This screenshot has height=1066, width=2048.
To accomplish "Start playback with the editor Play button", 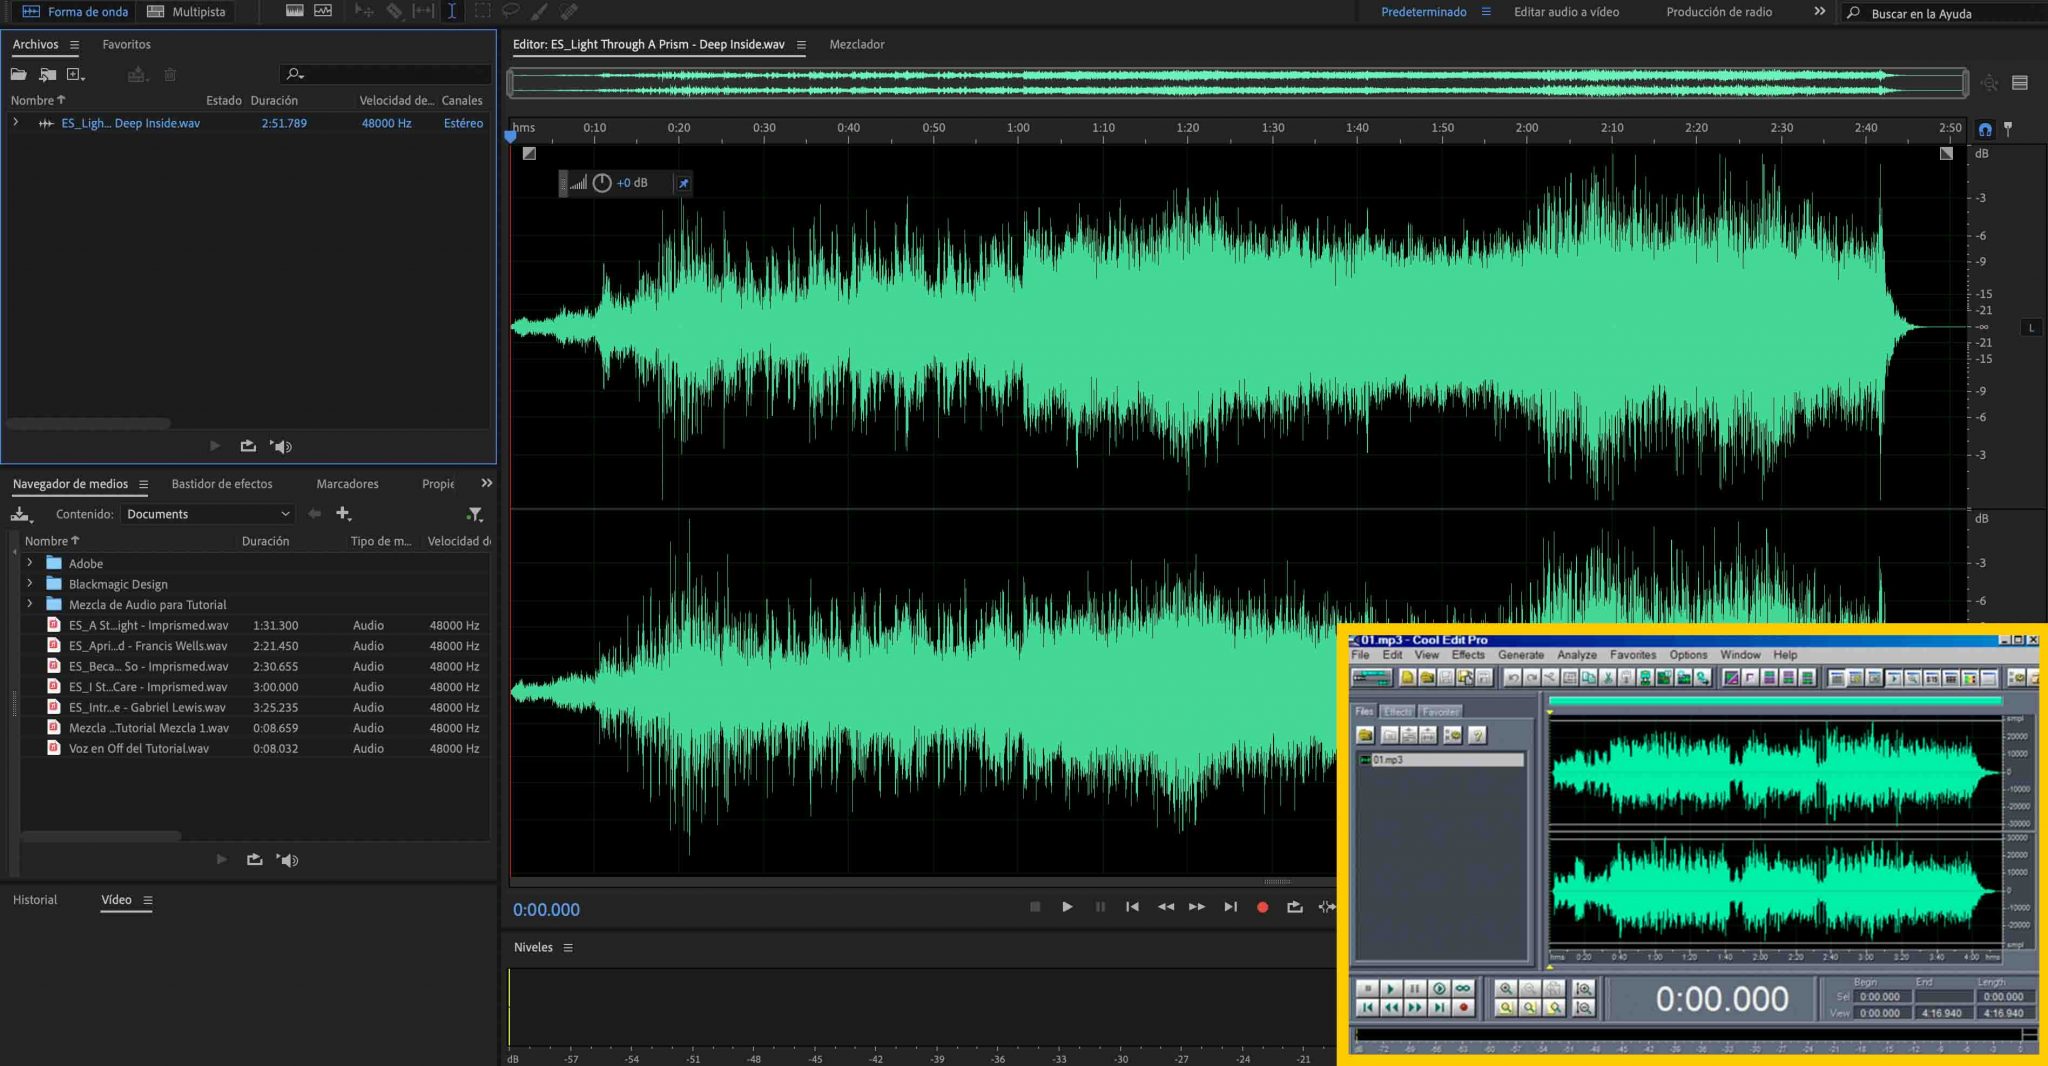I will (1067, 907).
